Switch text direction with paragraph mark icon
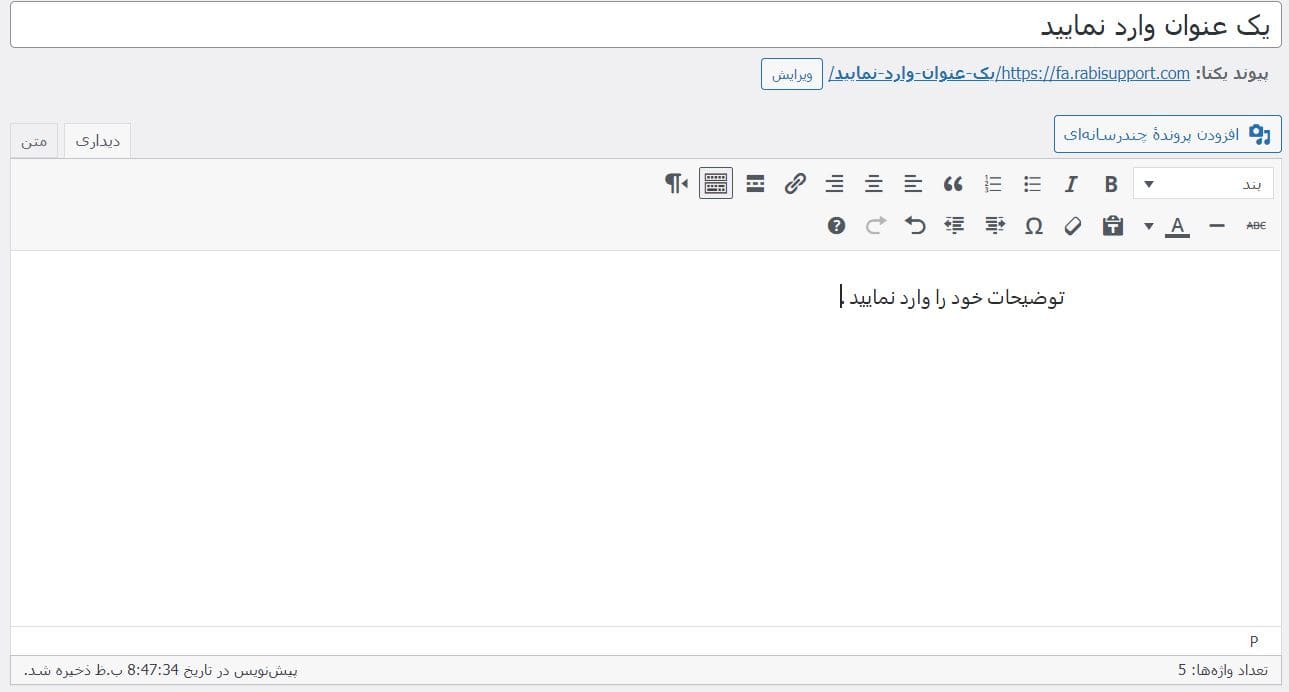The image size is (1289, 692). (677, 184)
